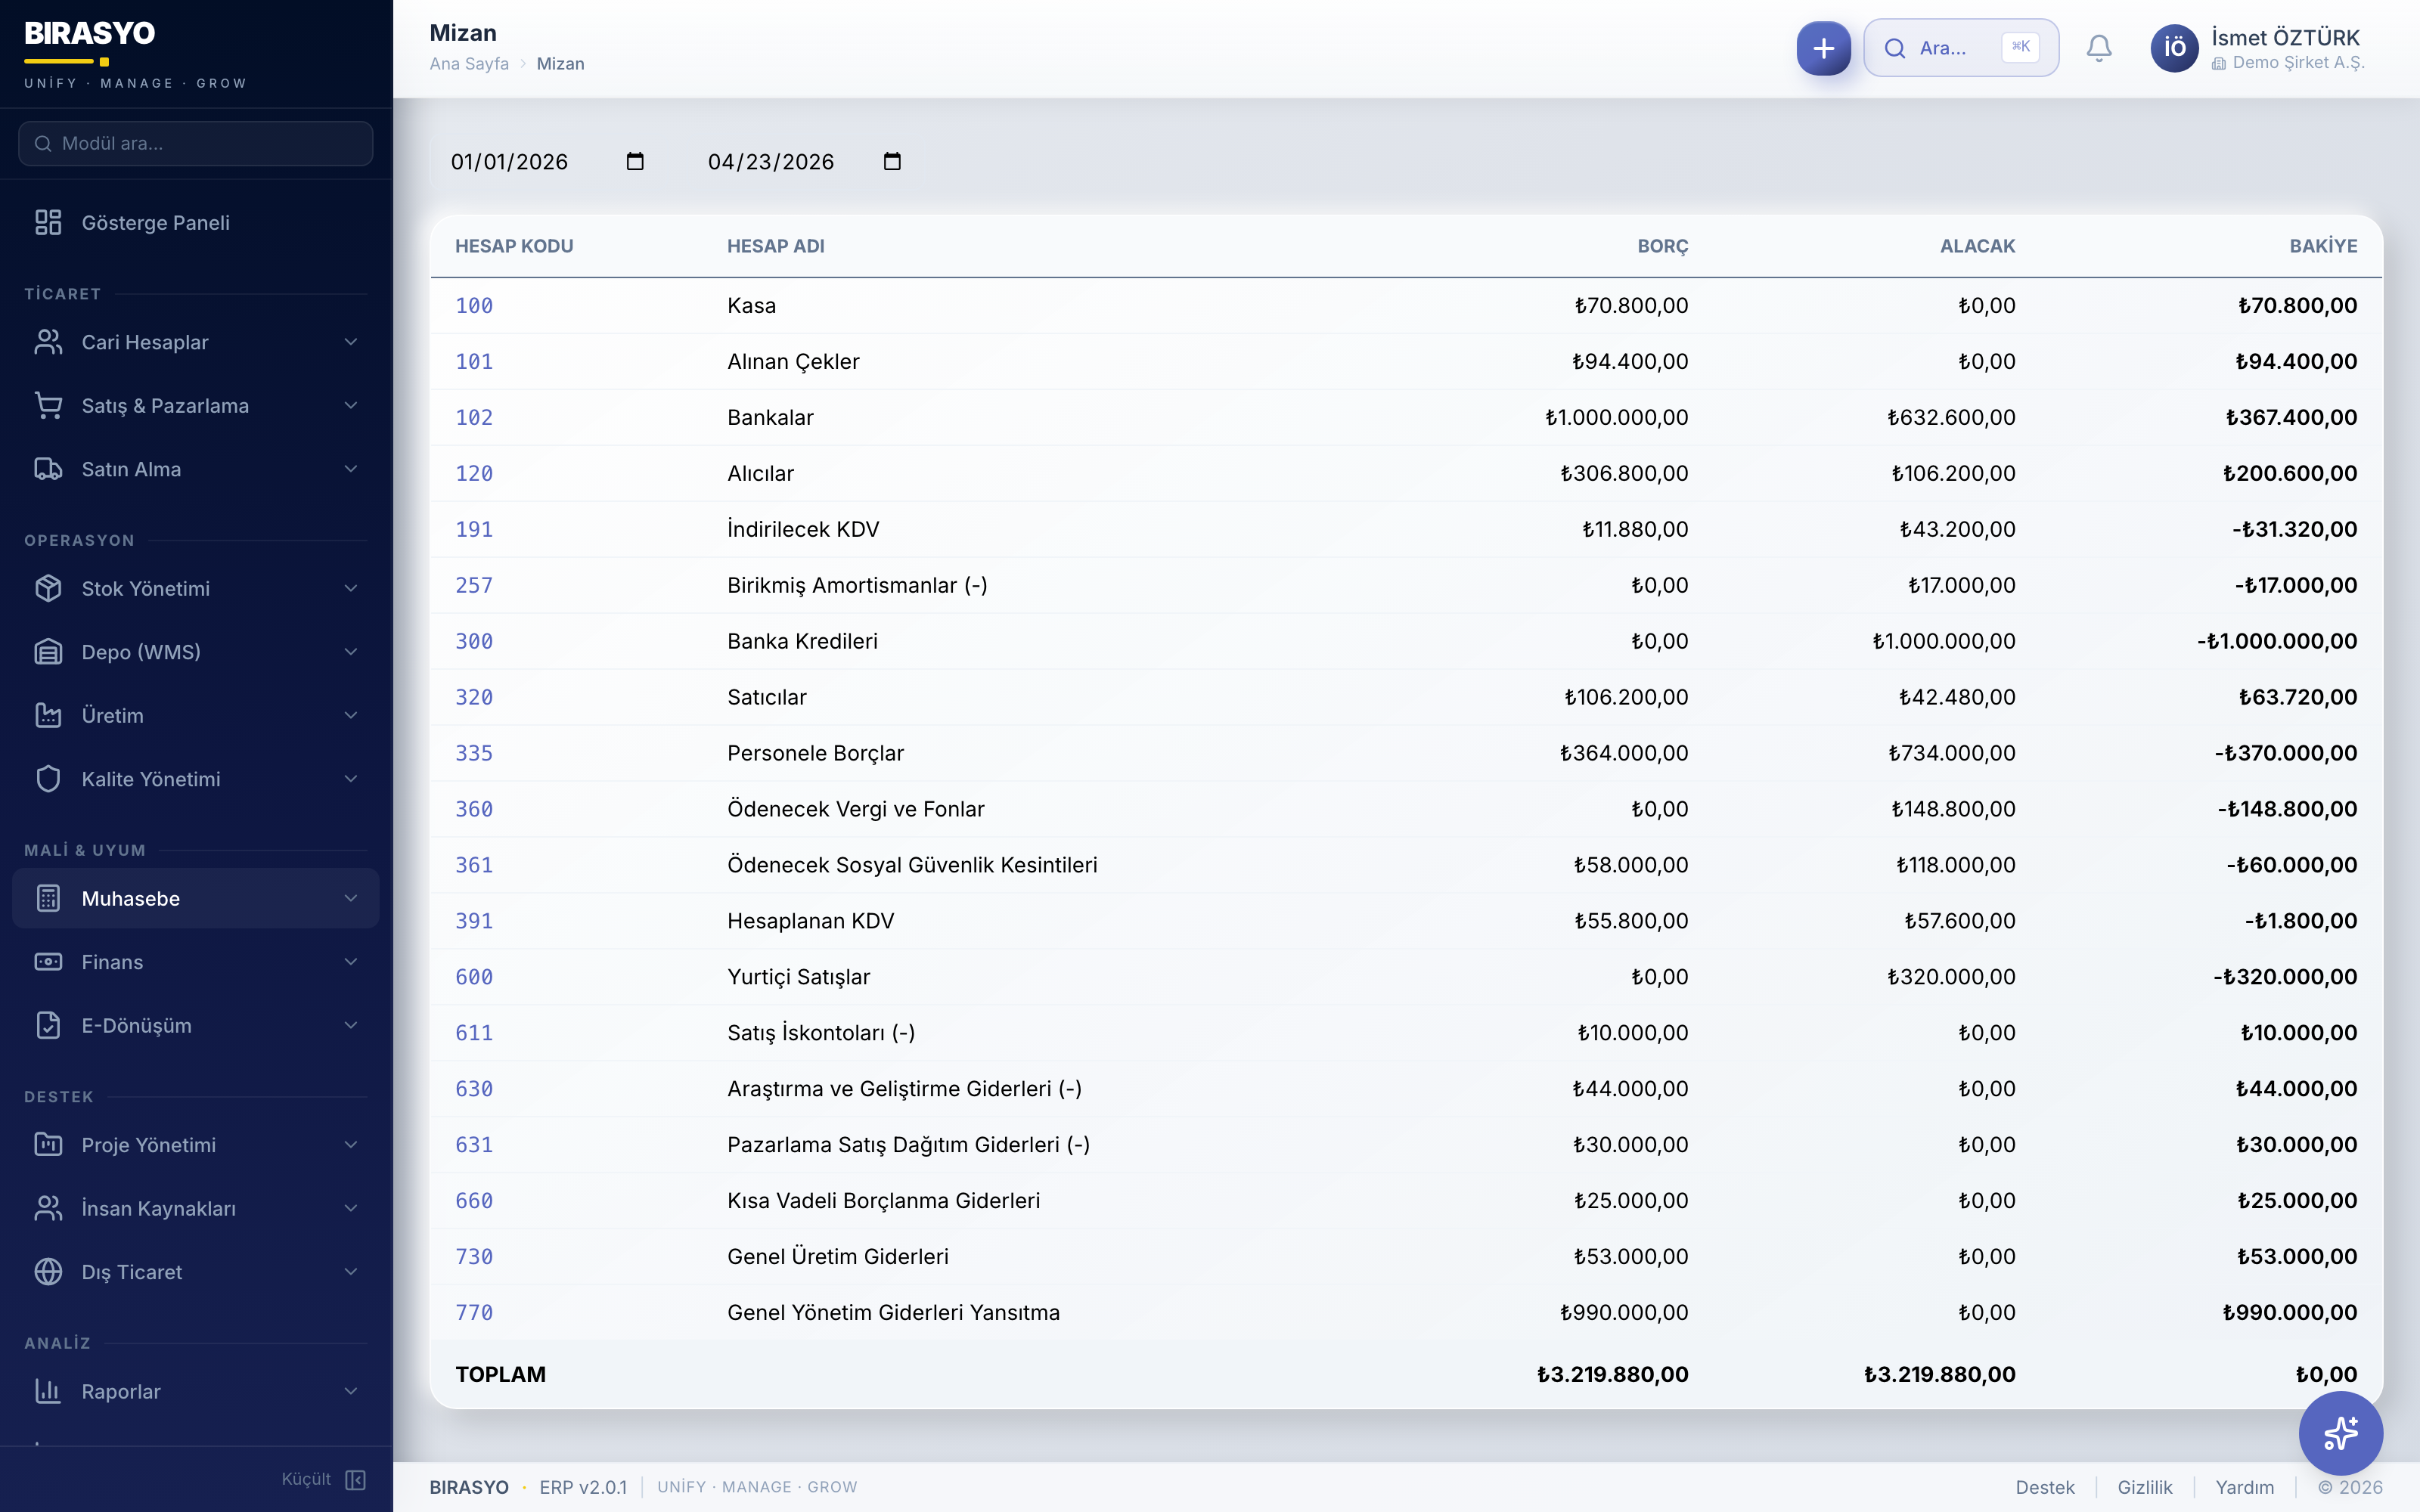The width and height of the screenshot is (2420, 1512).
Task: Click the blue plus quick-add button
Action: (1823, 48)
